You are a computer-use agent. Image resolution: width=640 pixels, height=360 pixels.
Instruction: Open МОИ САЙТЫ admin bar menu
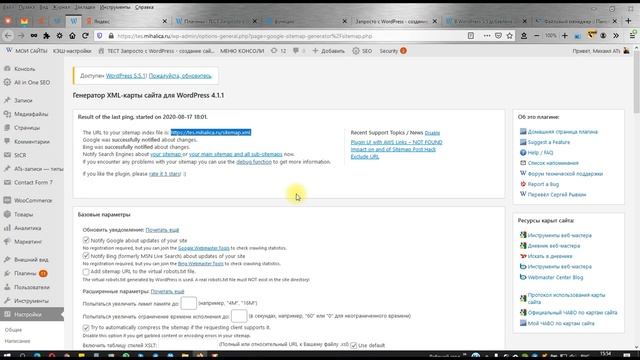click(x=27, y=51)
